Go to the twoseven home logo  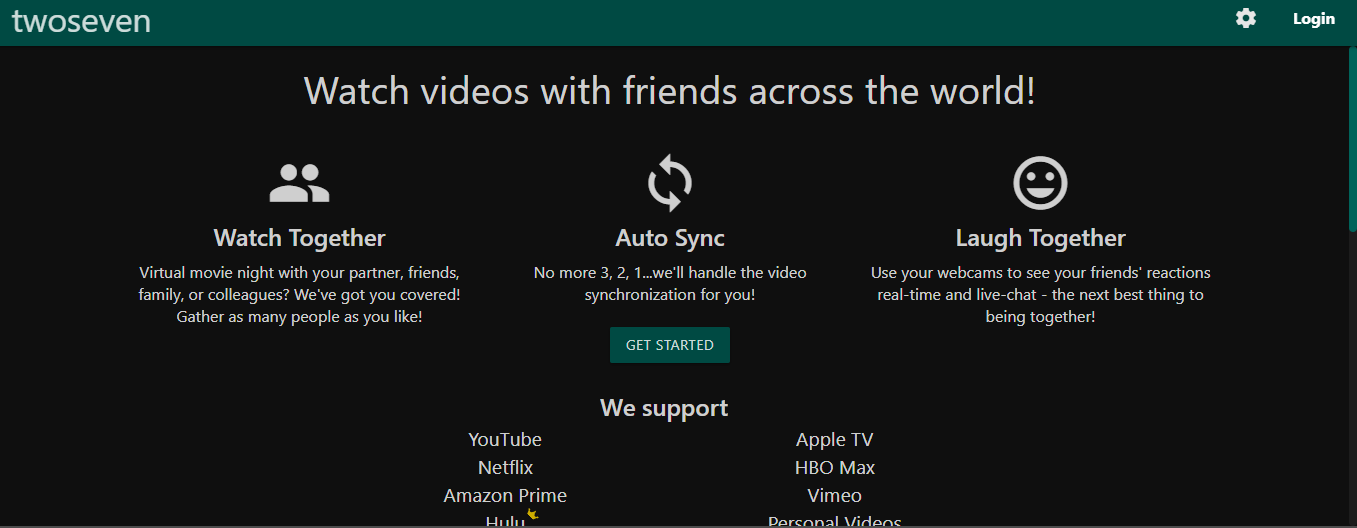(x=82, y=20)
